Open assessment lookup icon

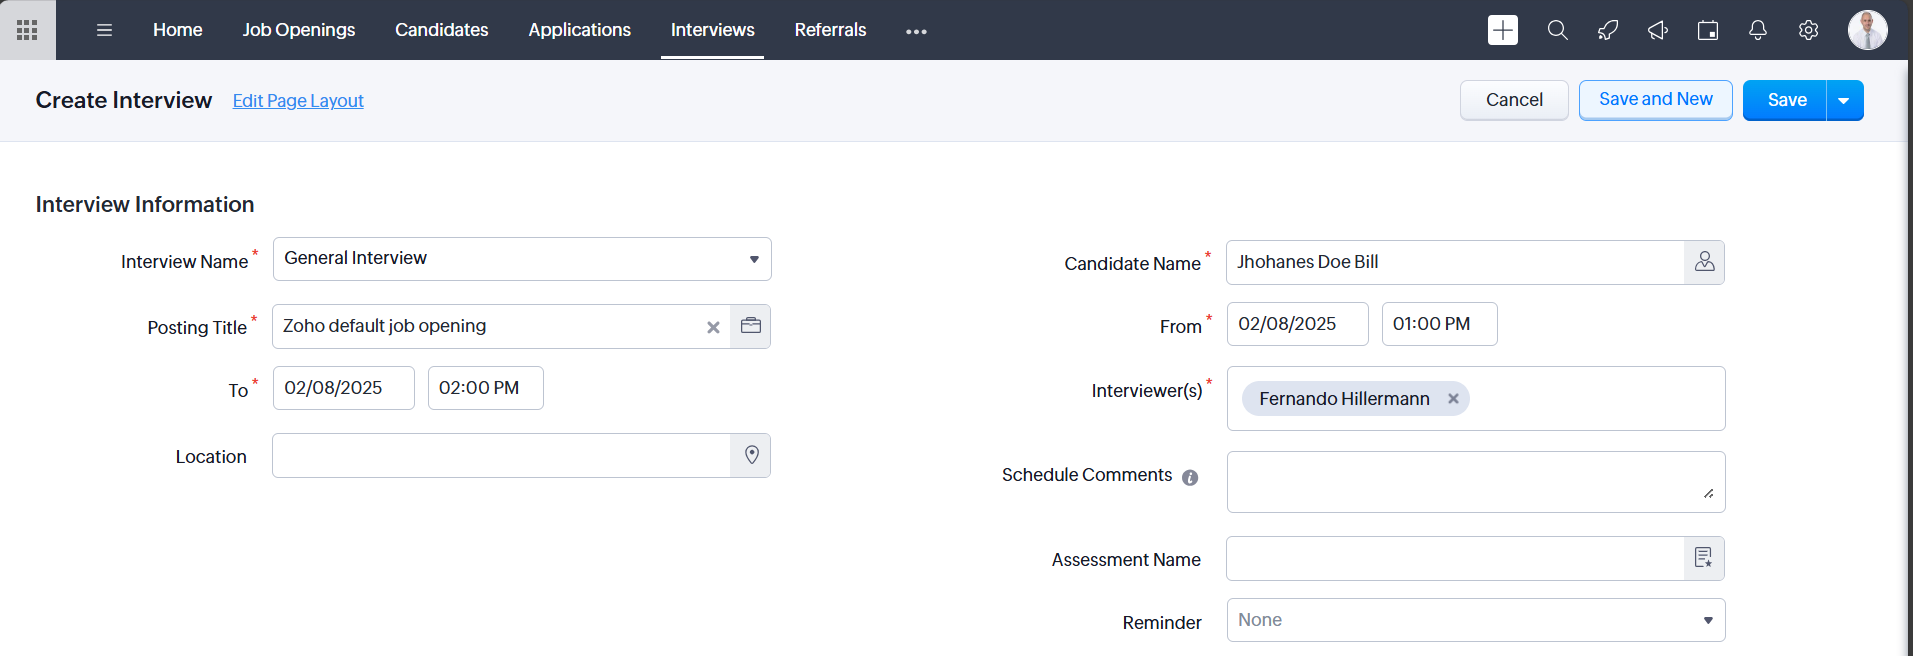pos(1704,558)
